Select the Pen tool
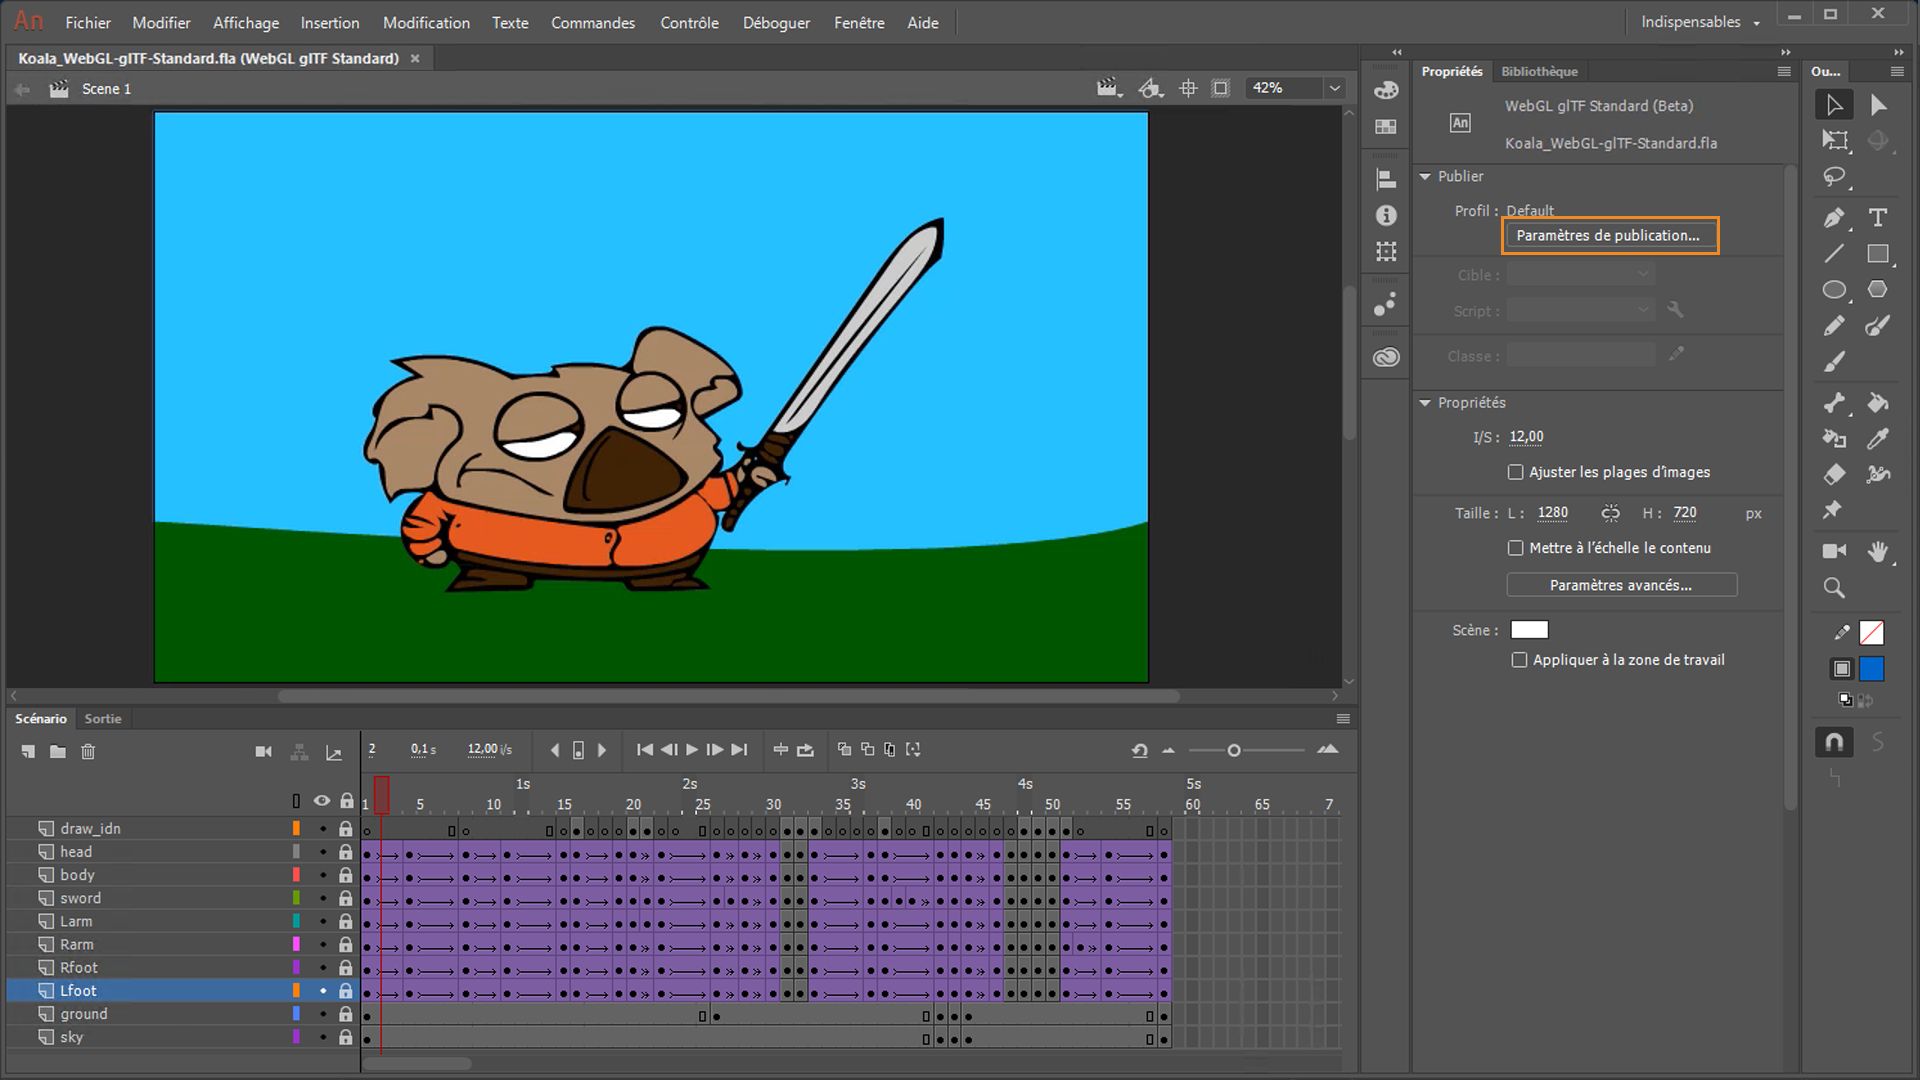The width and height of the screenshot is (1920, 1080). [1833, 218]
